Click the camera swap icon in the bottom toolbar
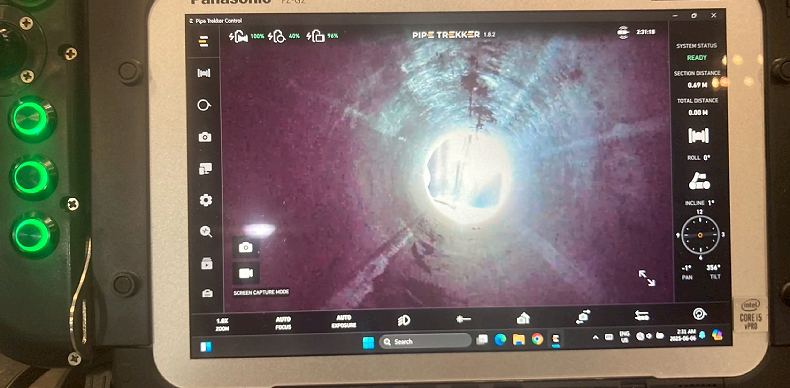This screenshot has height=388, width=790. point(583,317)
